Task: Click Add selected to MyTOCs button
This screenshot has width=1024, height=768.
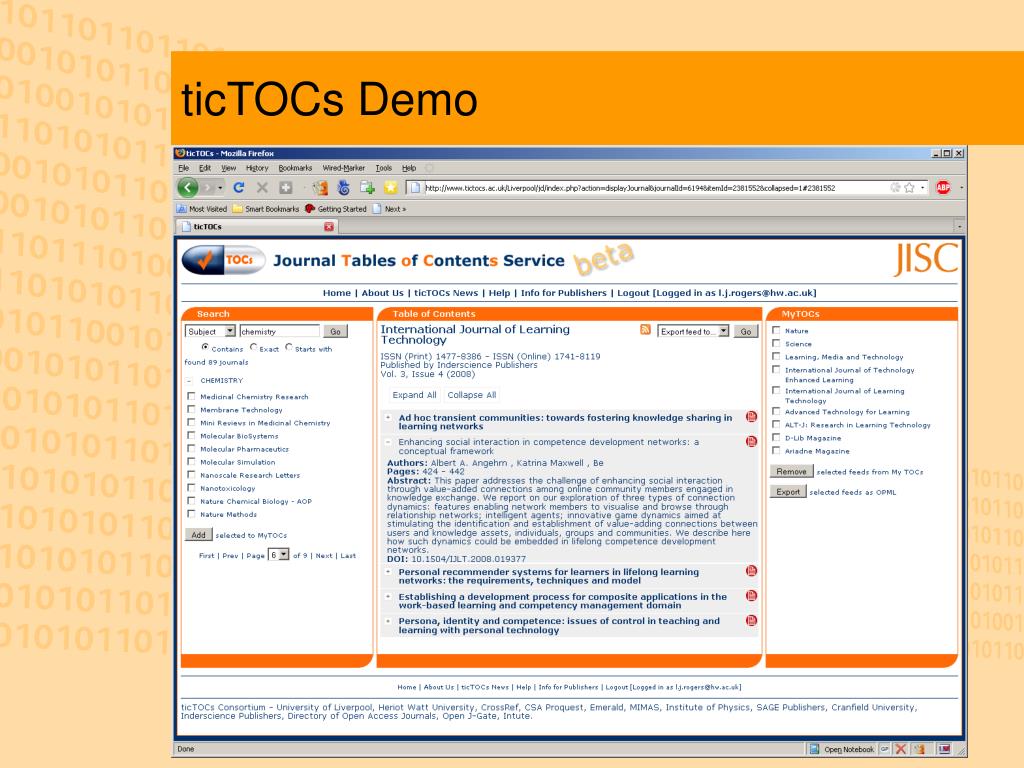Action: click(199, 534)
